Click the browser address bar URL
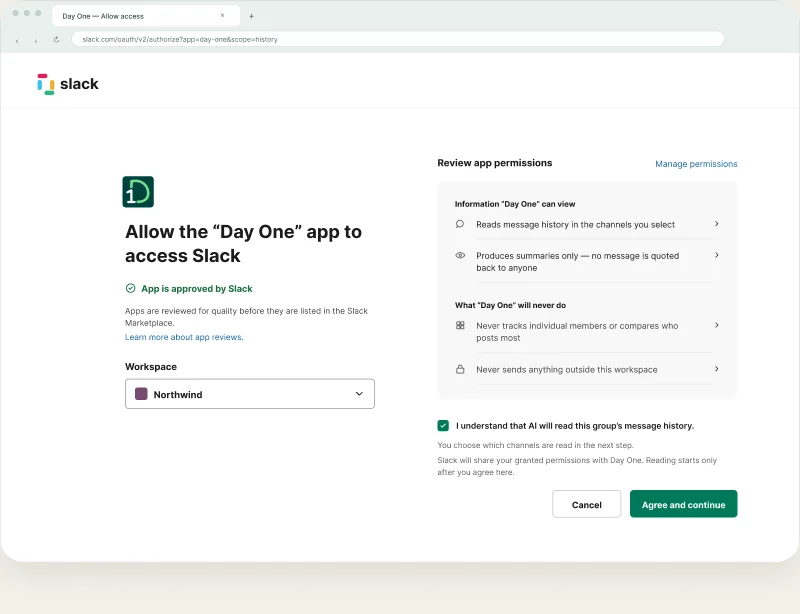Viewport: 800px width, 614px height. pyautogui.click(x=398, y=39)
